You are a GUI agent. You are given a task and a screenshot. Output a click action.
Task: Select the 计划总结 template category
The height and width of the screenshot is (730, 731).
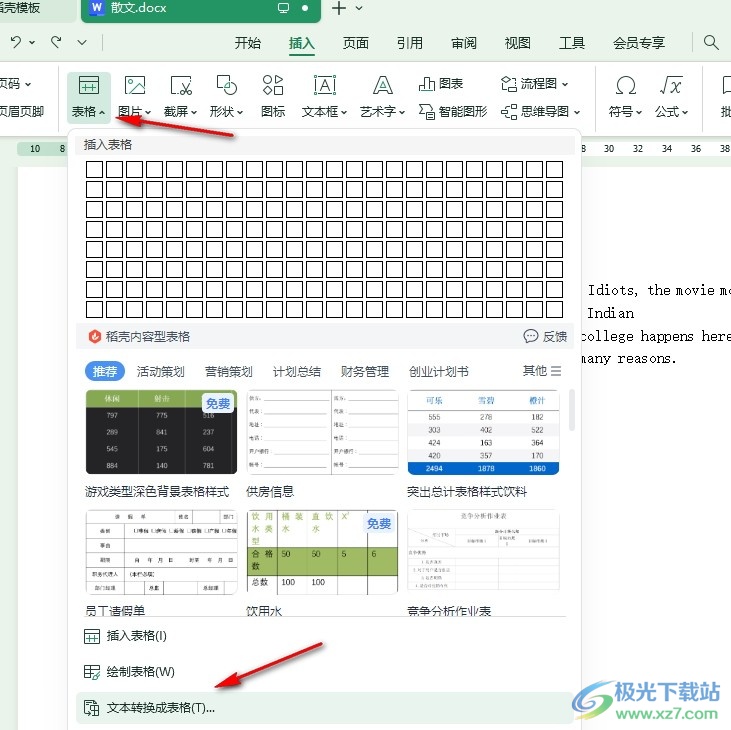click(x=297, y=372)
